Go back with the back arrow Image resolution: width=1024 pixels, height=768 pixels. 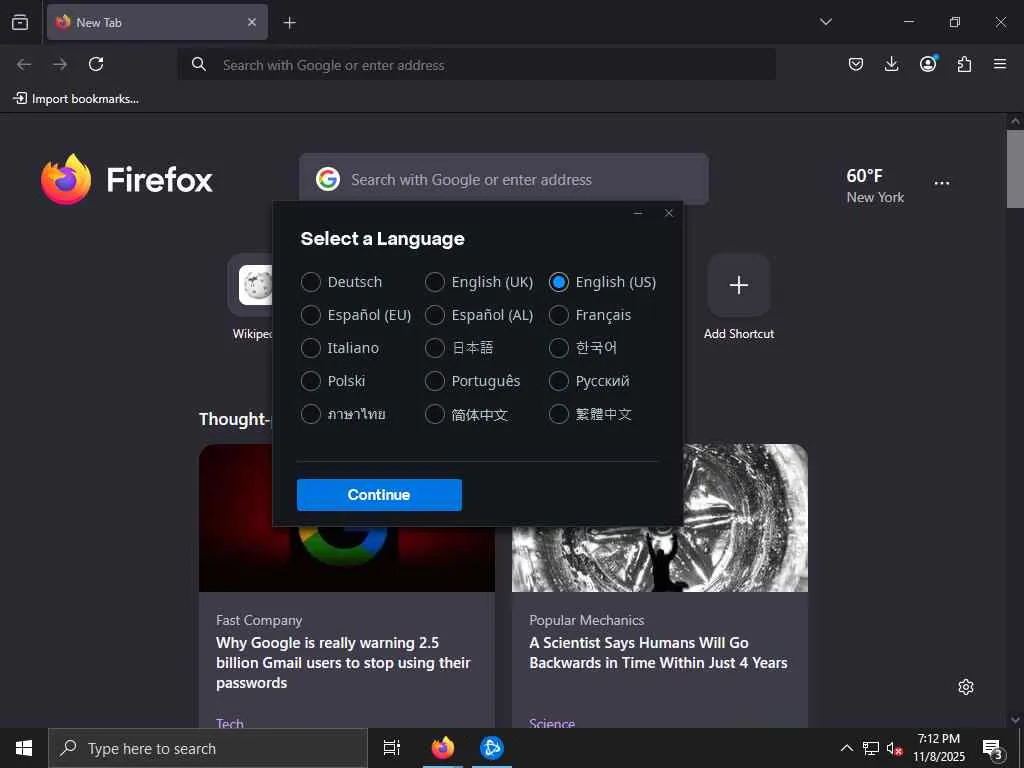[x=24, y=64]
